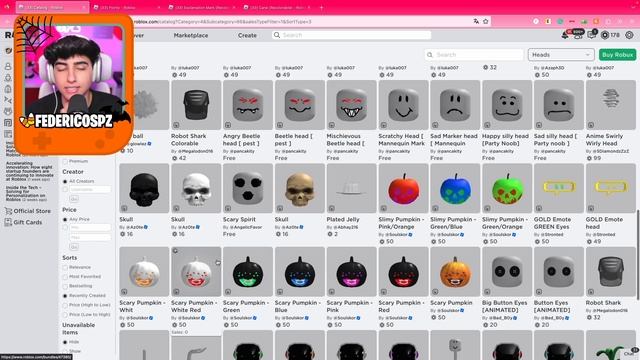Click the trade arrows icon in left sidebar

tap(8, 100)
